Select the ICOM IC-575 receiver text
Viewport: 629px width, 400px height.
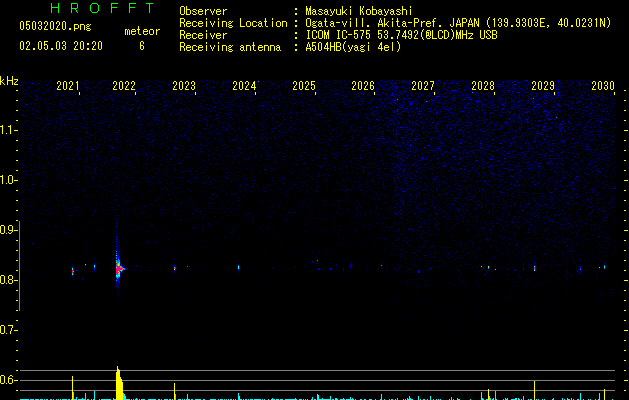tap(401, 35)
